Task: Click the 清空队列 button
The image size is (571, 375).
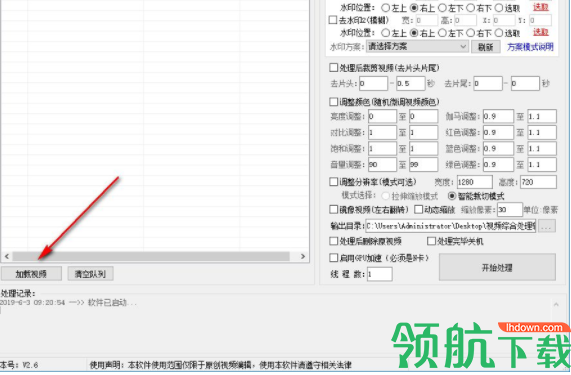Action: point(90,274)
